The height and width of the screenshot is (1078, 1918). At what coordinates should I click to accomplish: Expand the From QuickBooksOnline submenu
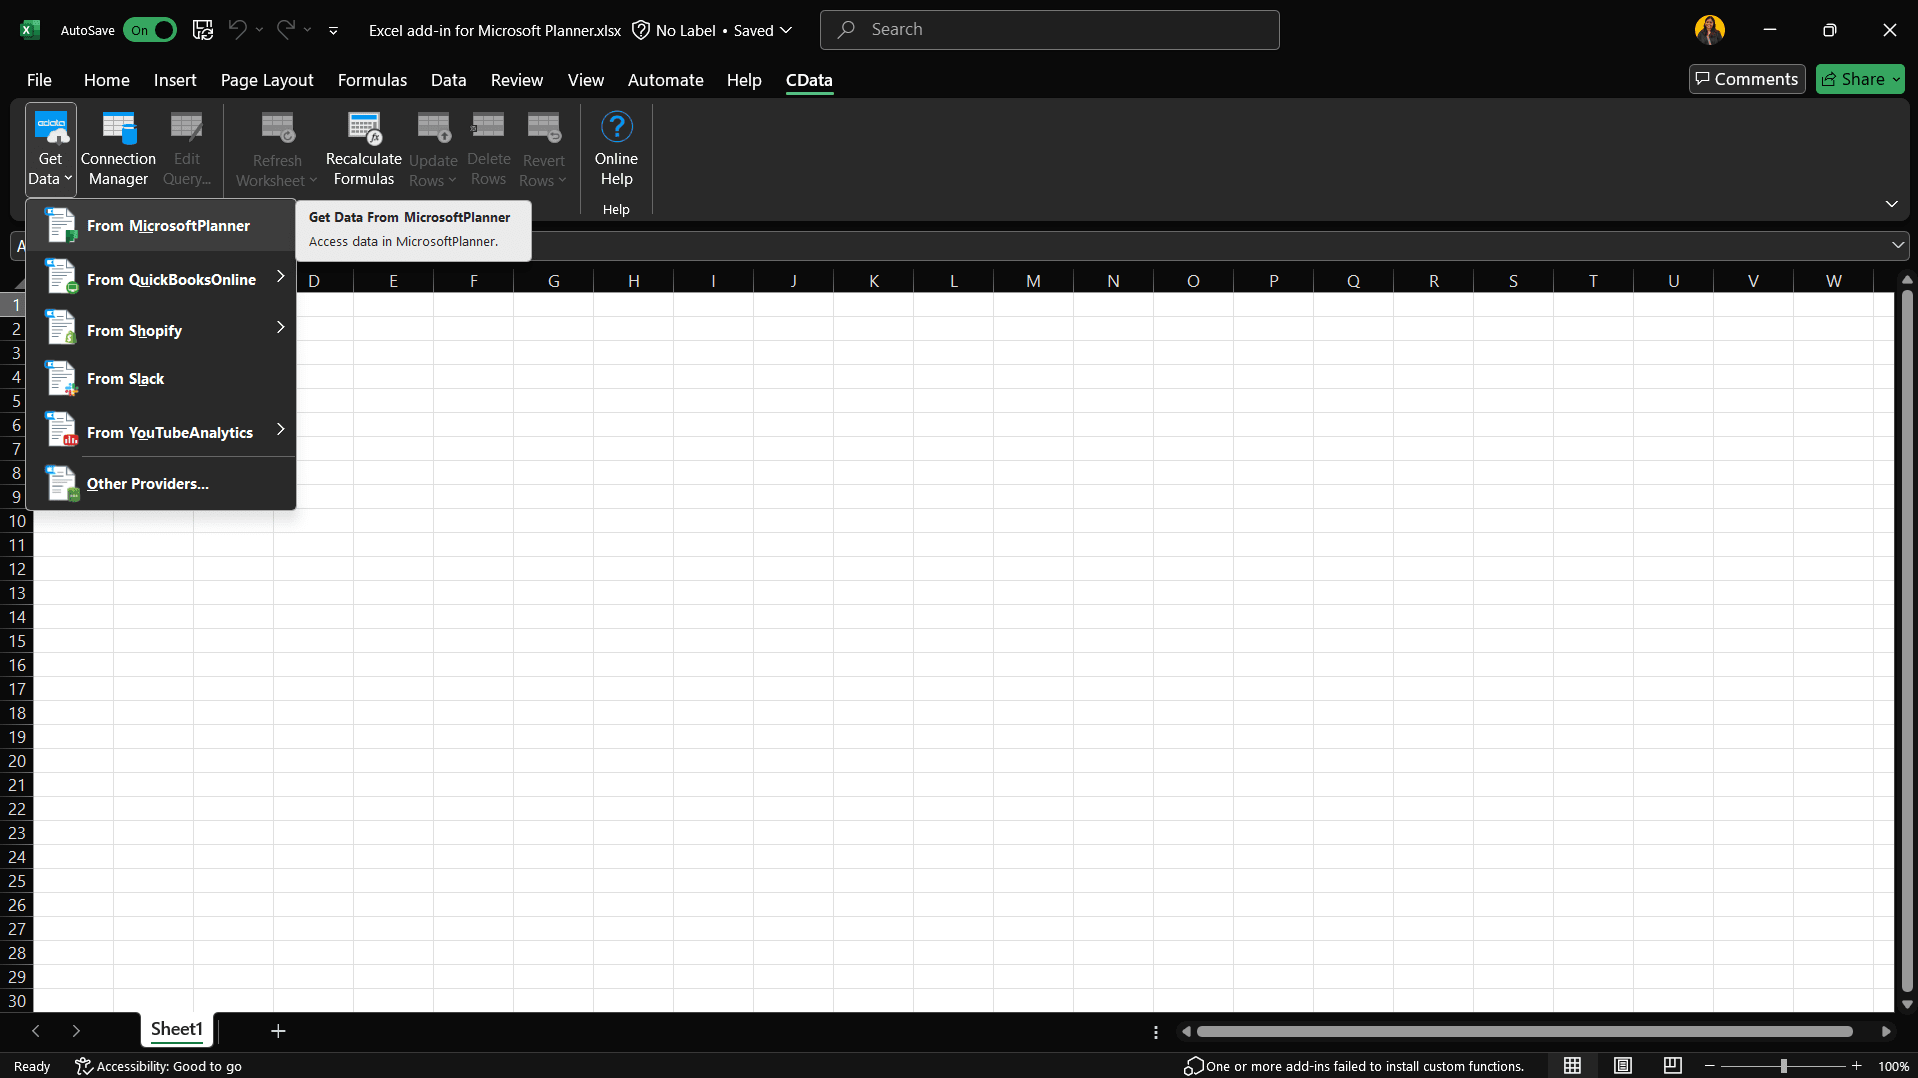[280, 277]
